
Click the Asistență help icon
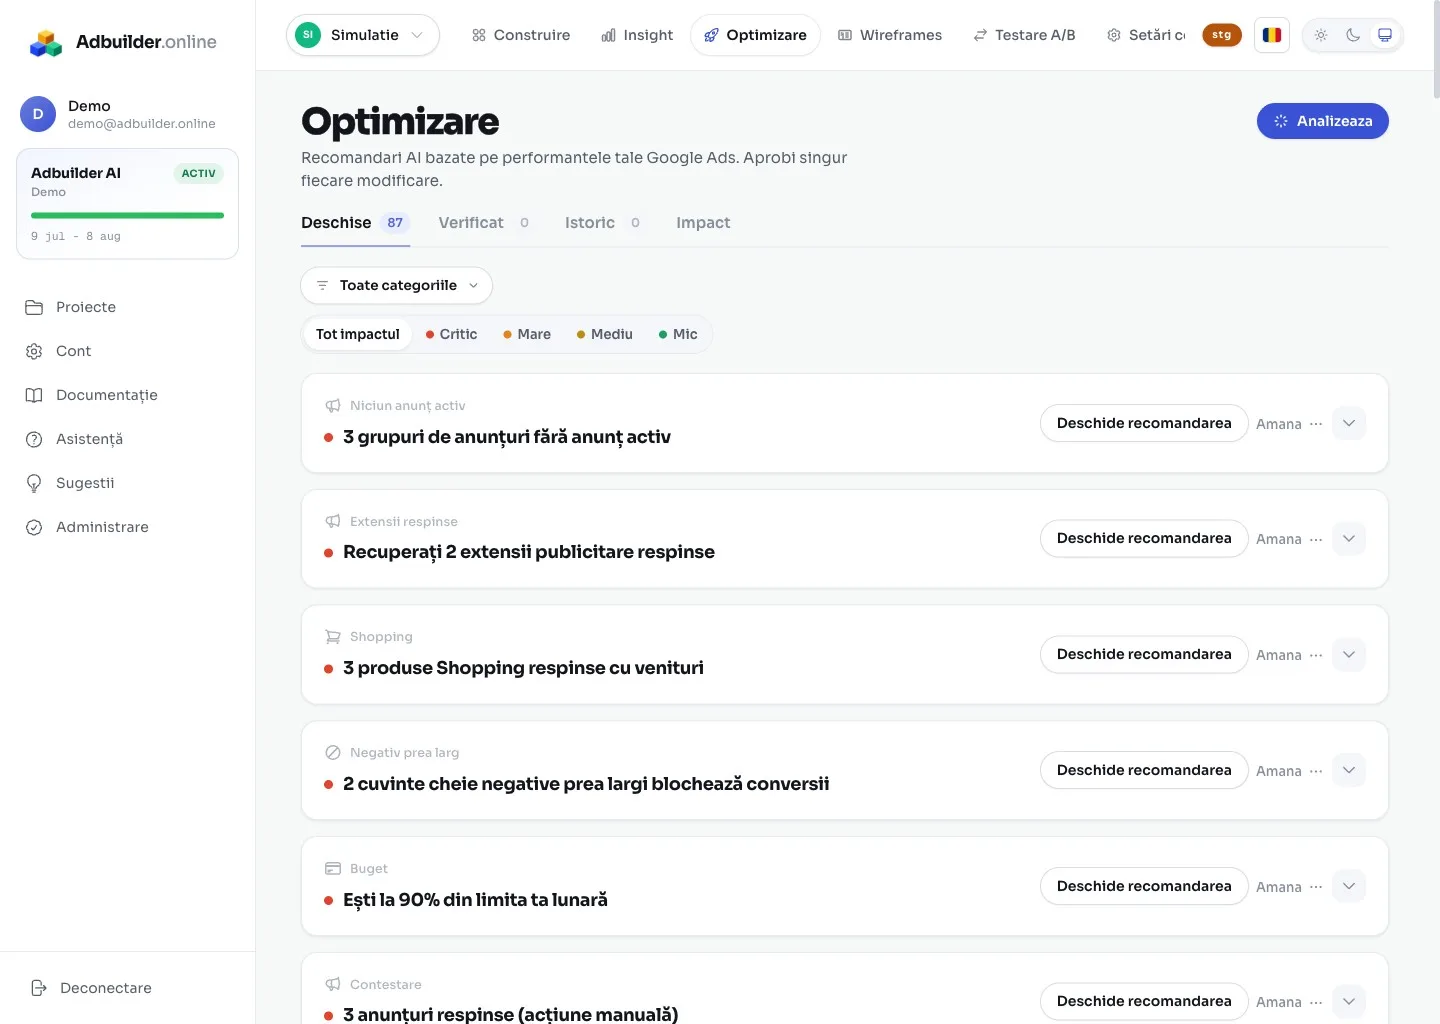[34, 439]
